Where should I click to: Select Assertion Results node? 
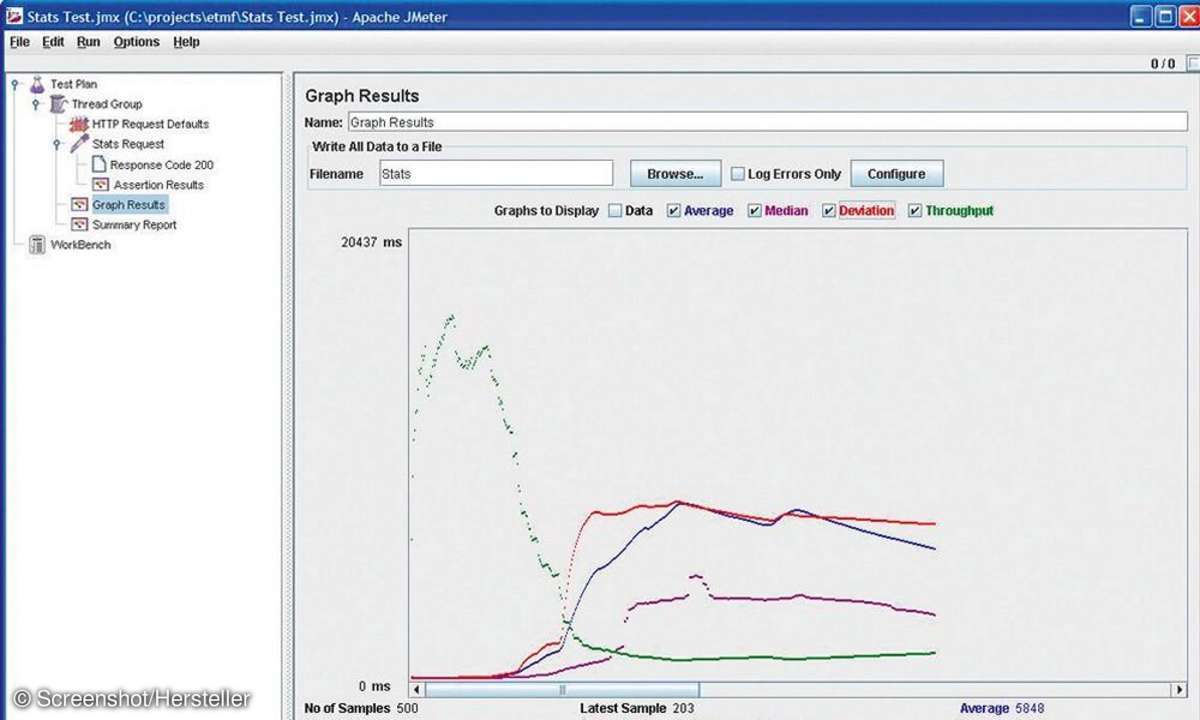point(158,185)
